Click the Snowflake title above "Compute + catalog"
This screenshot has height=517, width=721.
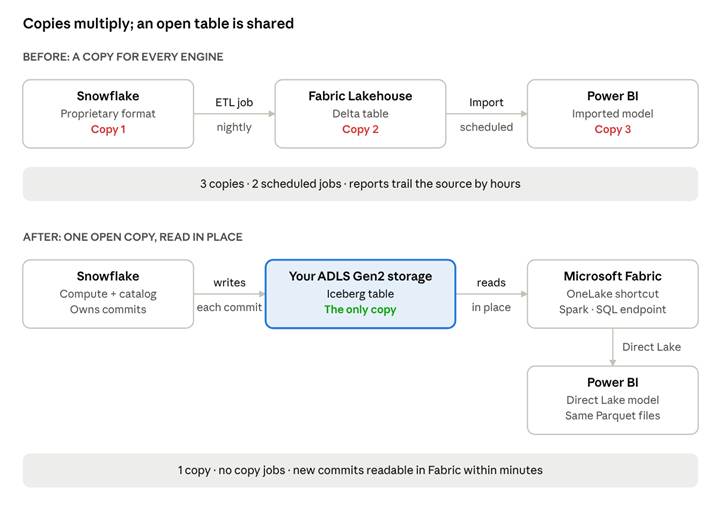[x=108, y=276]
